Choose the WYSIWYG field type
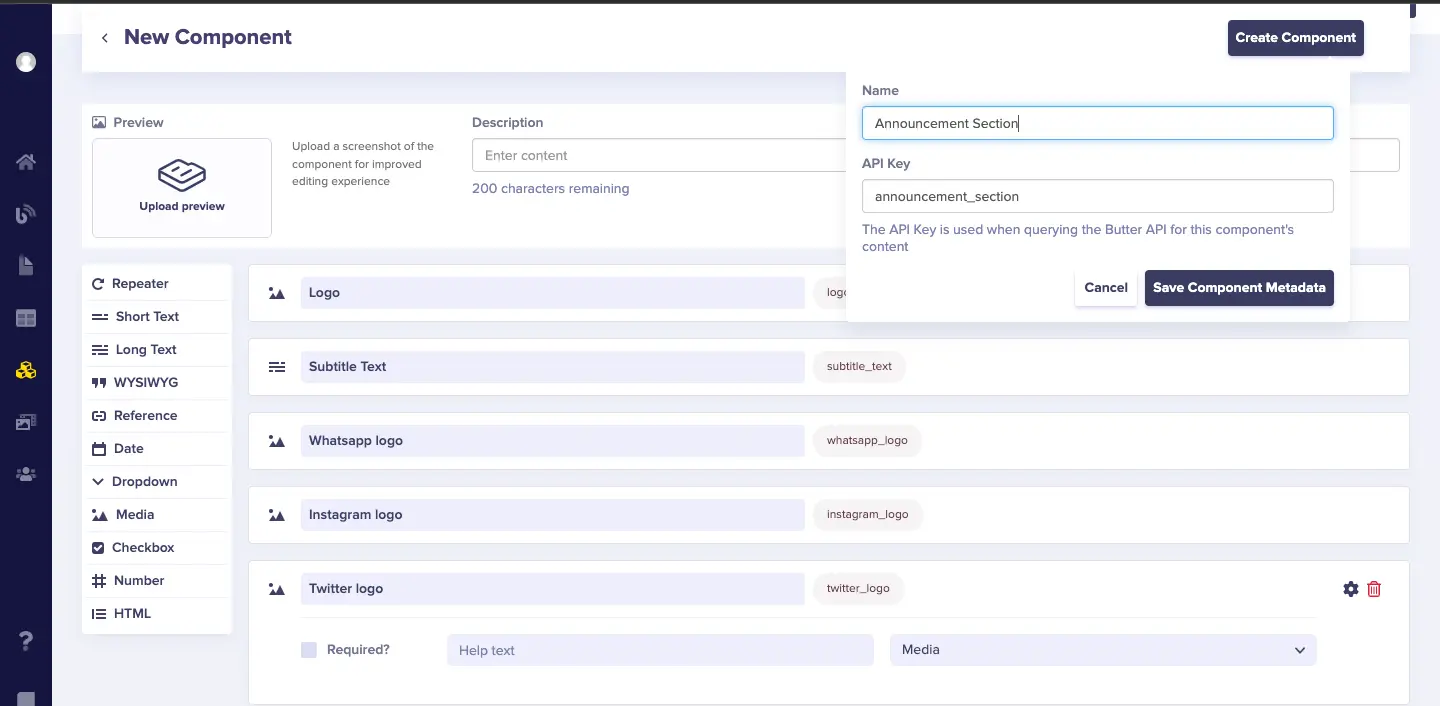The height and width of the screenshot is (706, 1440). (145, 382)
